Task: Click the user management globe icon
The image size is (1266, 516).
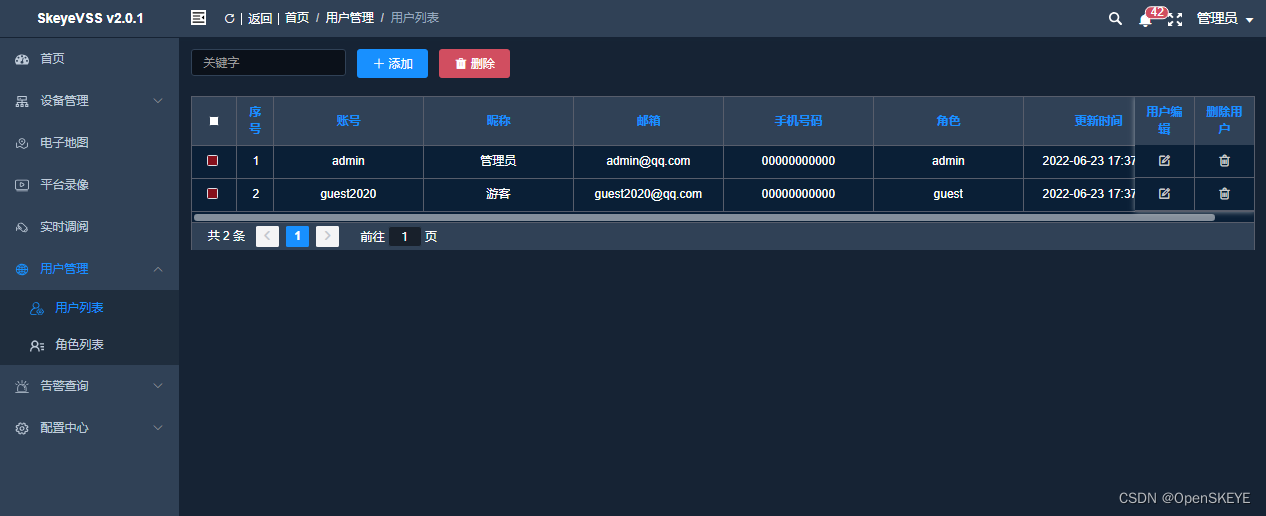Action: tap(22, 269)
